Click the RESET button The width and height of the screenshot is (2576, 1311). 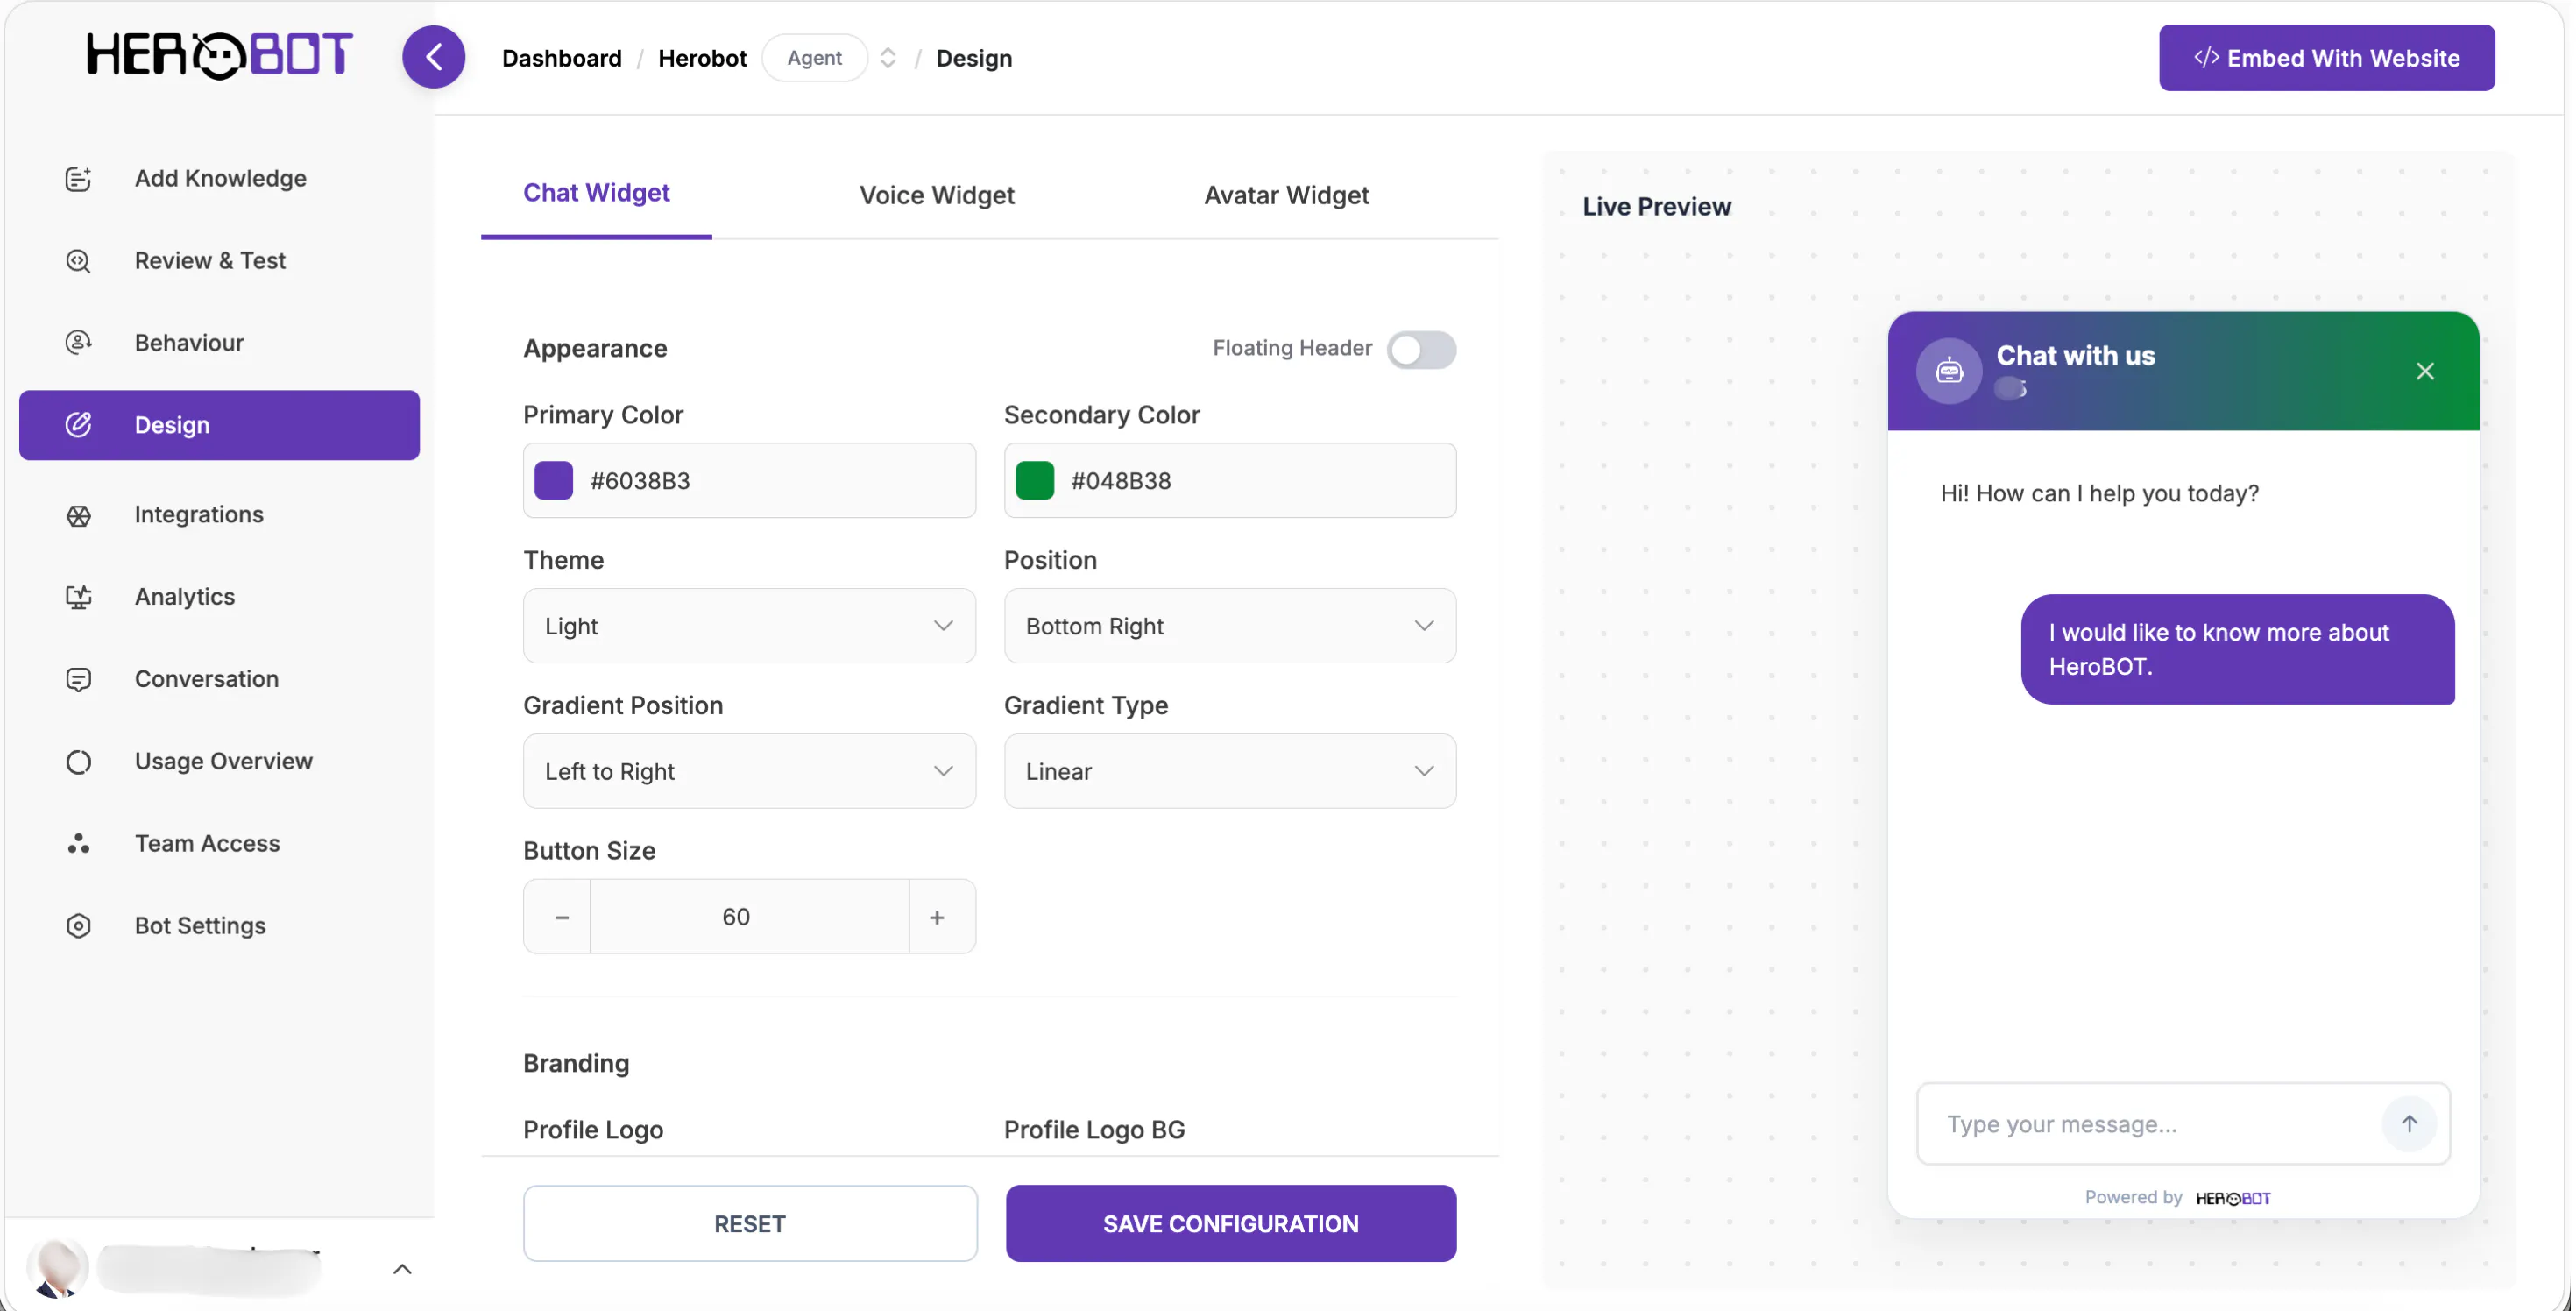749,1223
